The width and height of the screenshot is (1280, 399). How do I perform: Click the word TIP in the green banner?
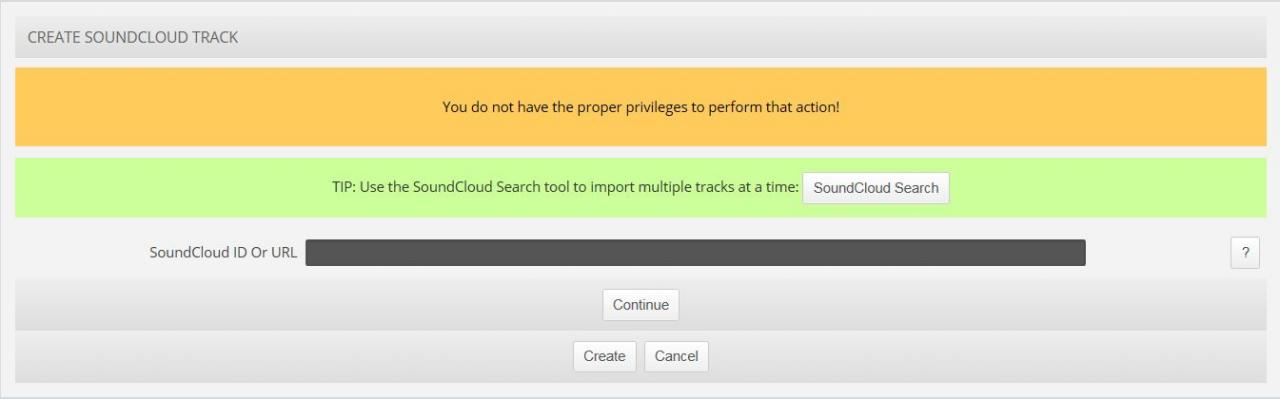tap(344, 187)
